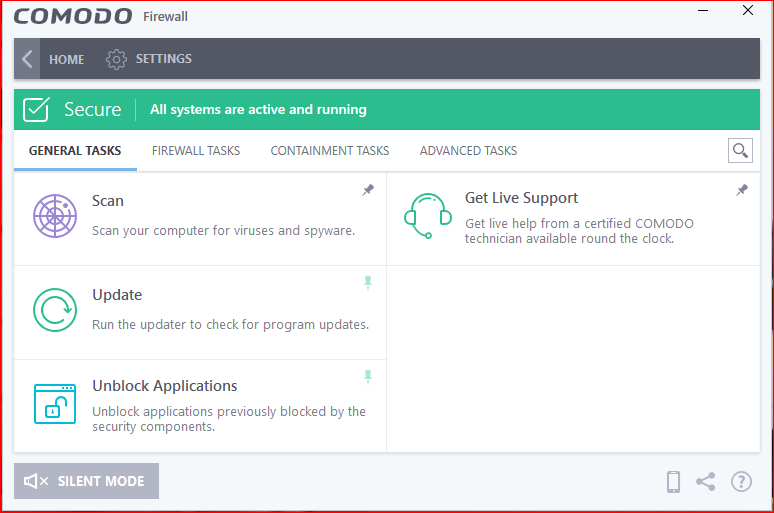Click the back arrow beside Home
This screenshot has width=774, height=513.
tap(27, 59)
